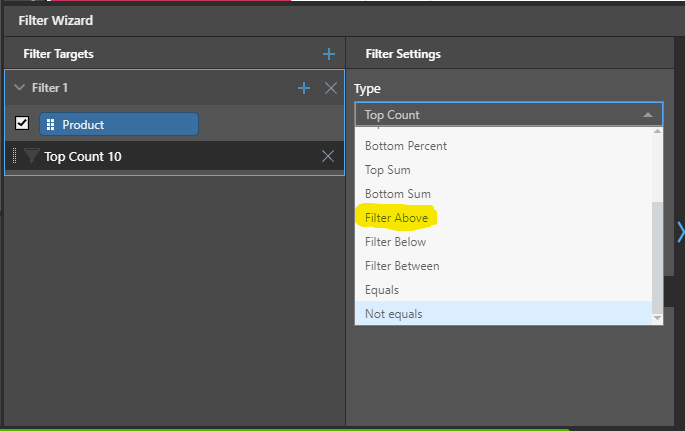Add an item to Filter 1 via its plus icon
Screen dimensions: 685x431
[x=304, y=88]
